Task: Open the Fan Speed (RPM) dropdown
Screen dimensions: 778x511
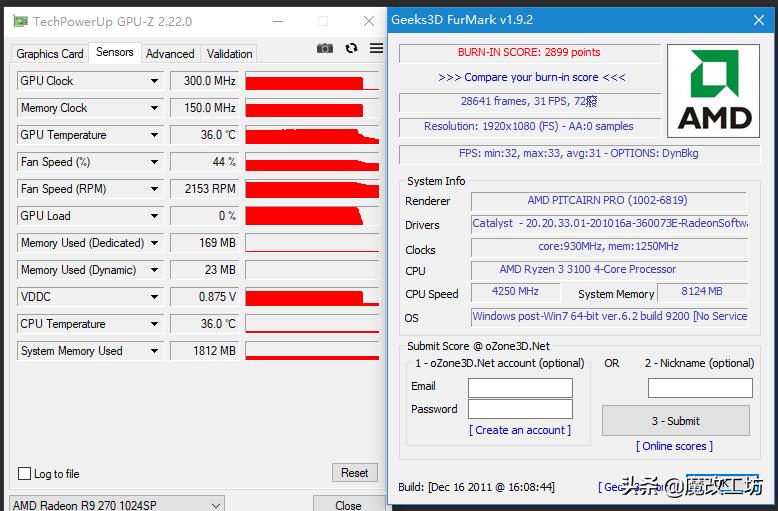Action: click(x=154, y=189)
